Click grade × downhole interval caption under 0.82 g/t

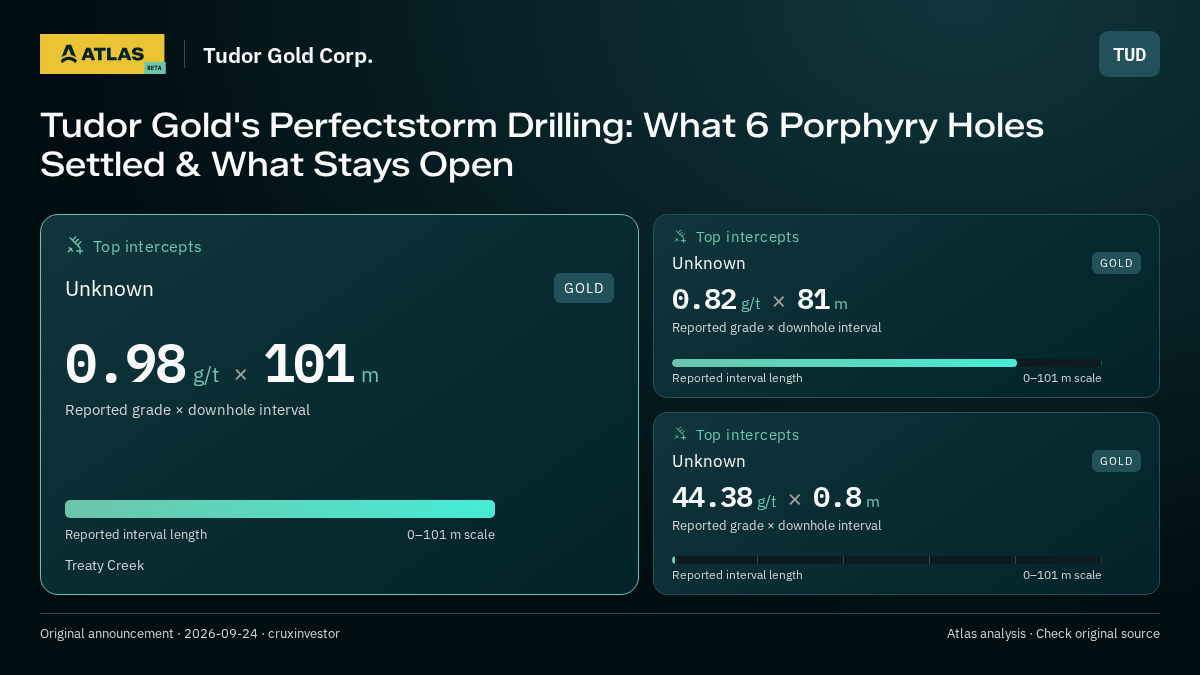[x=777, y=328]
